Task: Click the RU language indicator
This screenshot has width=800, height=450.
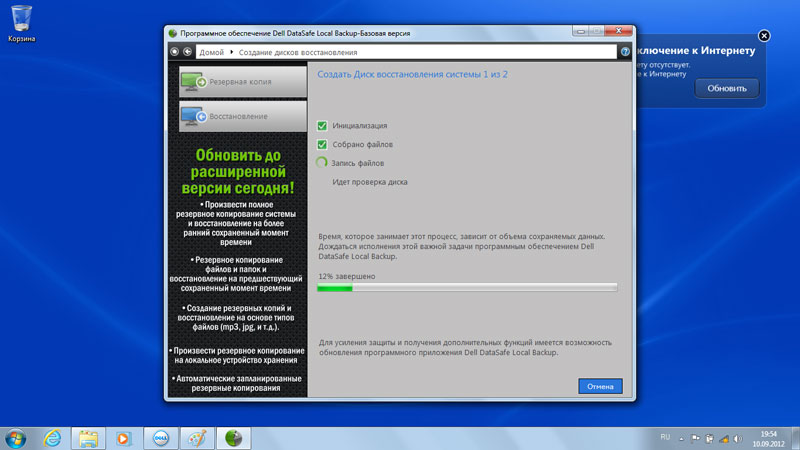Action: pos(665,437)
